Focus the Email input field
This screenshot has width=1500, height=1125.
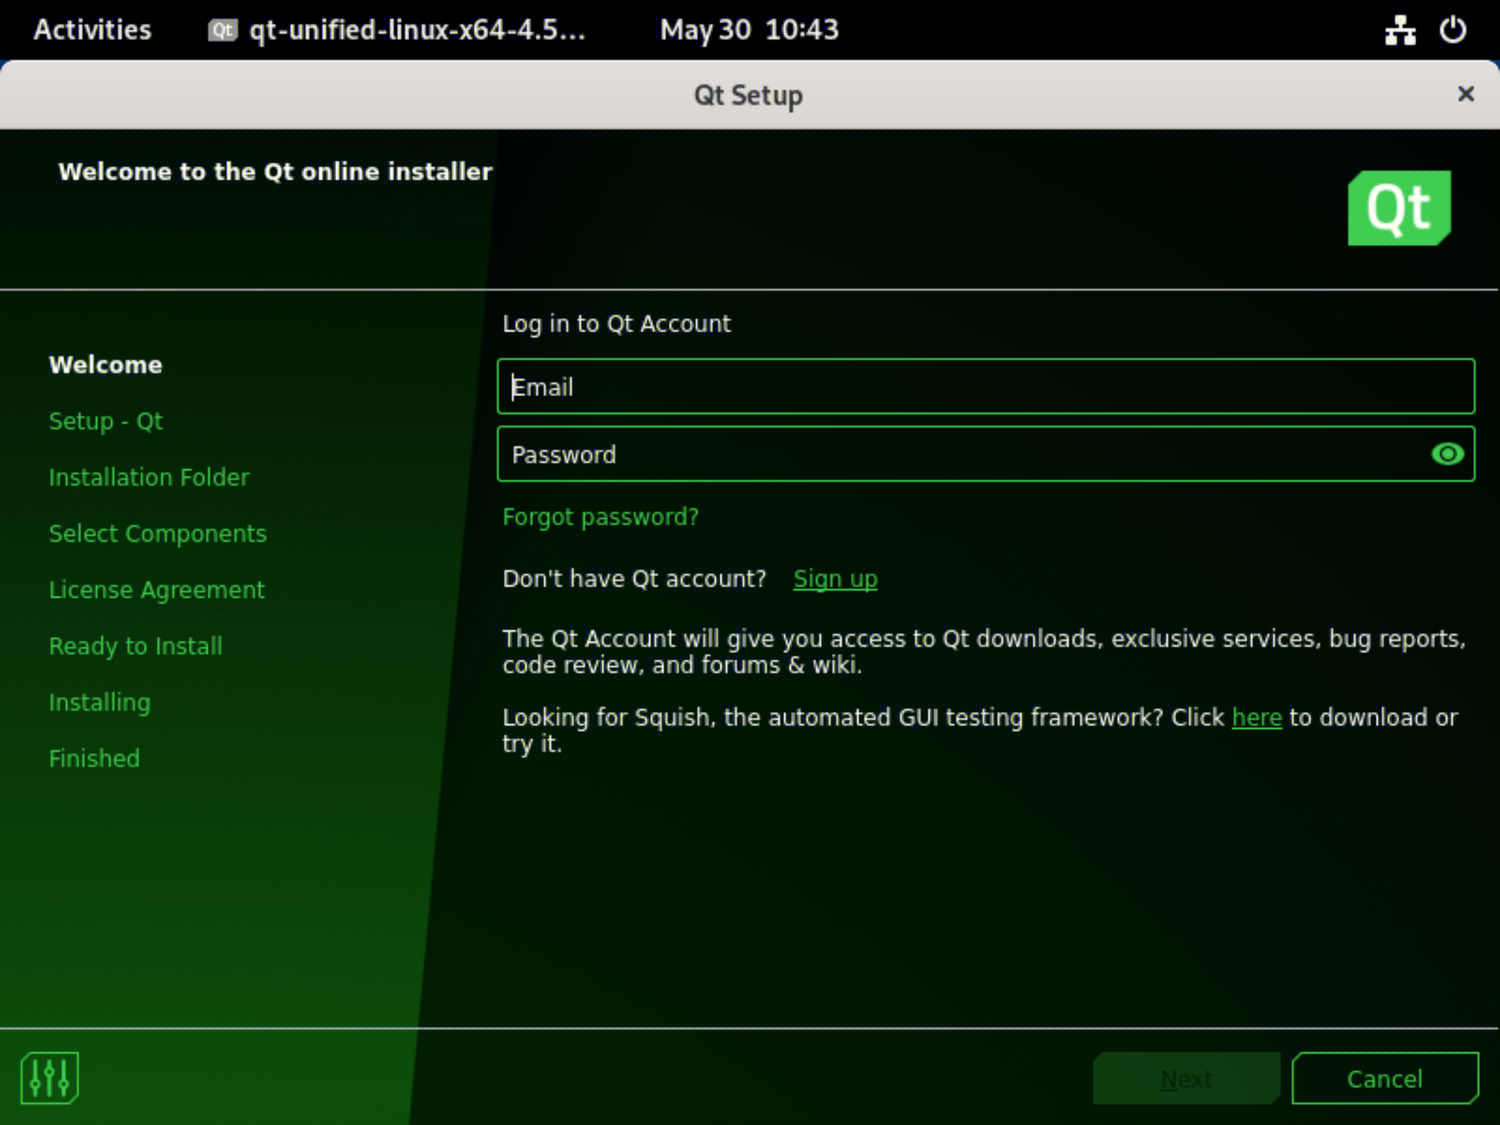[986, 387]
